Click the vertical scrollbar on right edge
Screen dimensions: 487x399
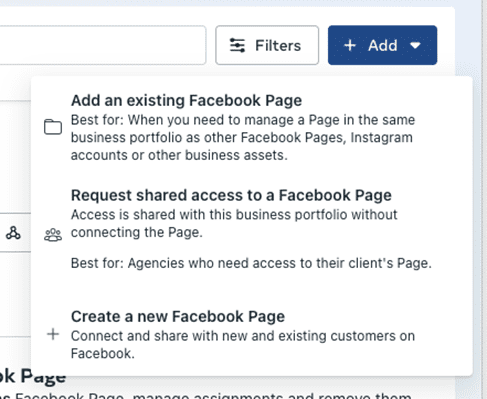[482, 199]
